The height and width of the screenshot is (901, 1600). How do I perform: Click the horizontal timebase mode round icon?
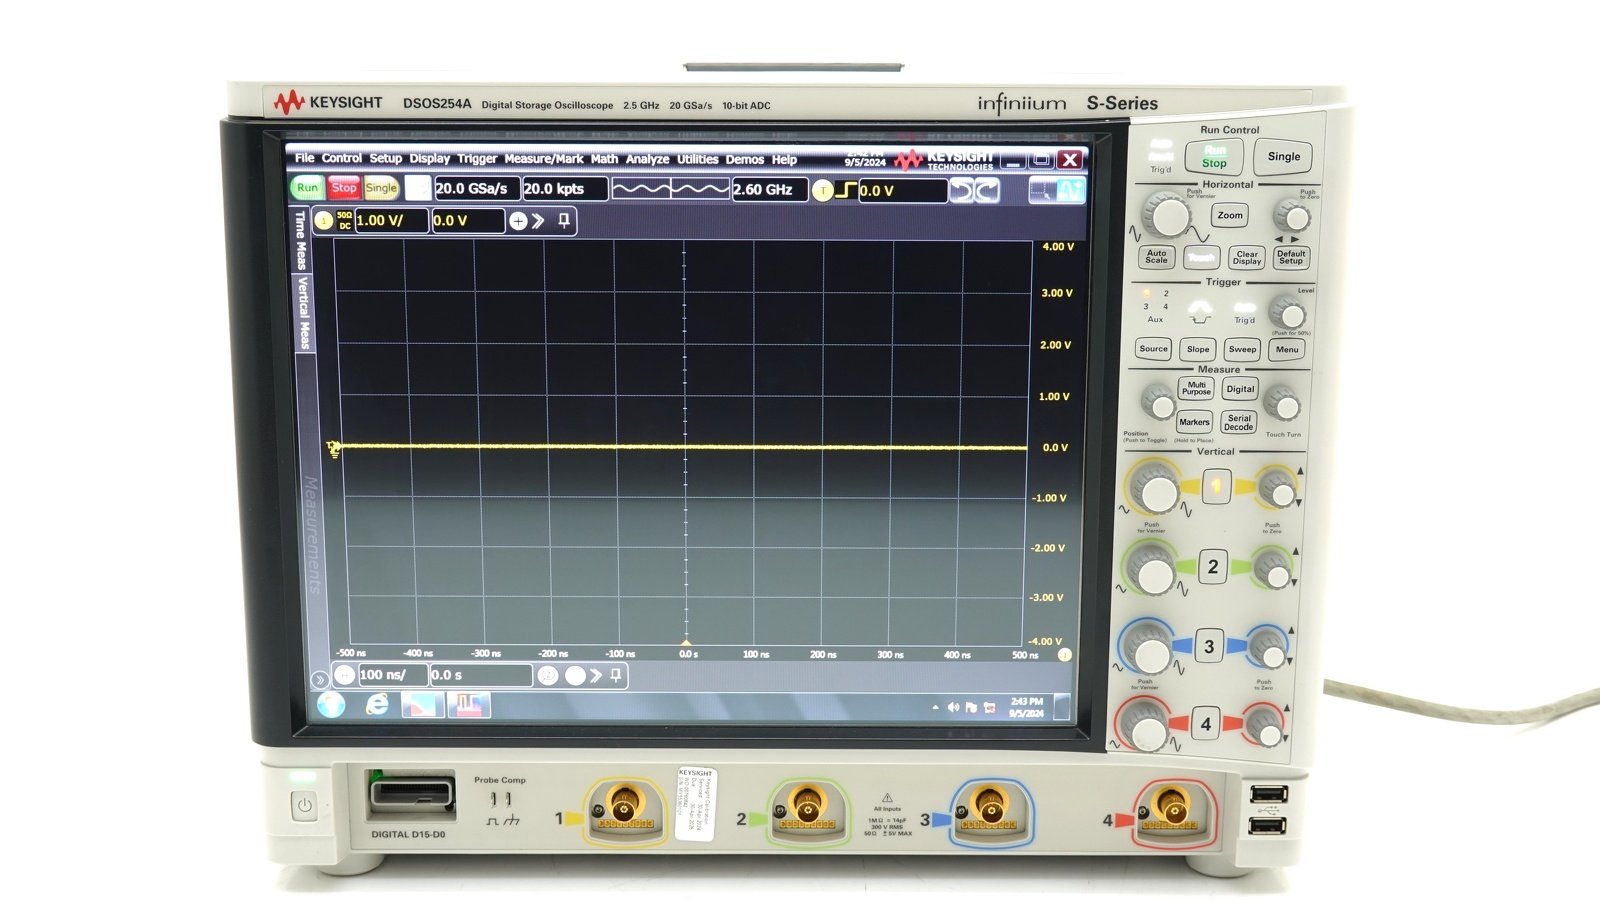pos(344,675)
